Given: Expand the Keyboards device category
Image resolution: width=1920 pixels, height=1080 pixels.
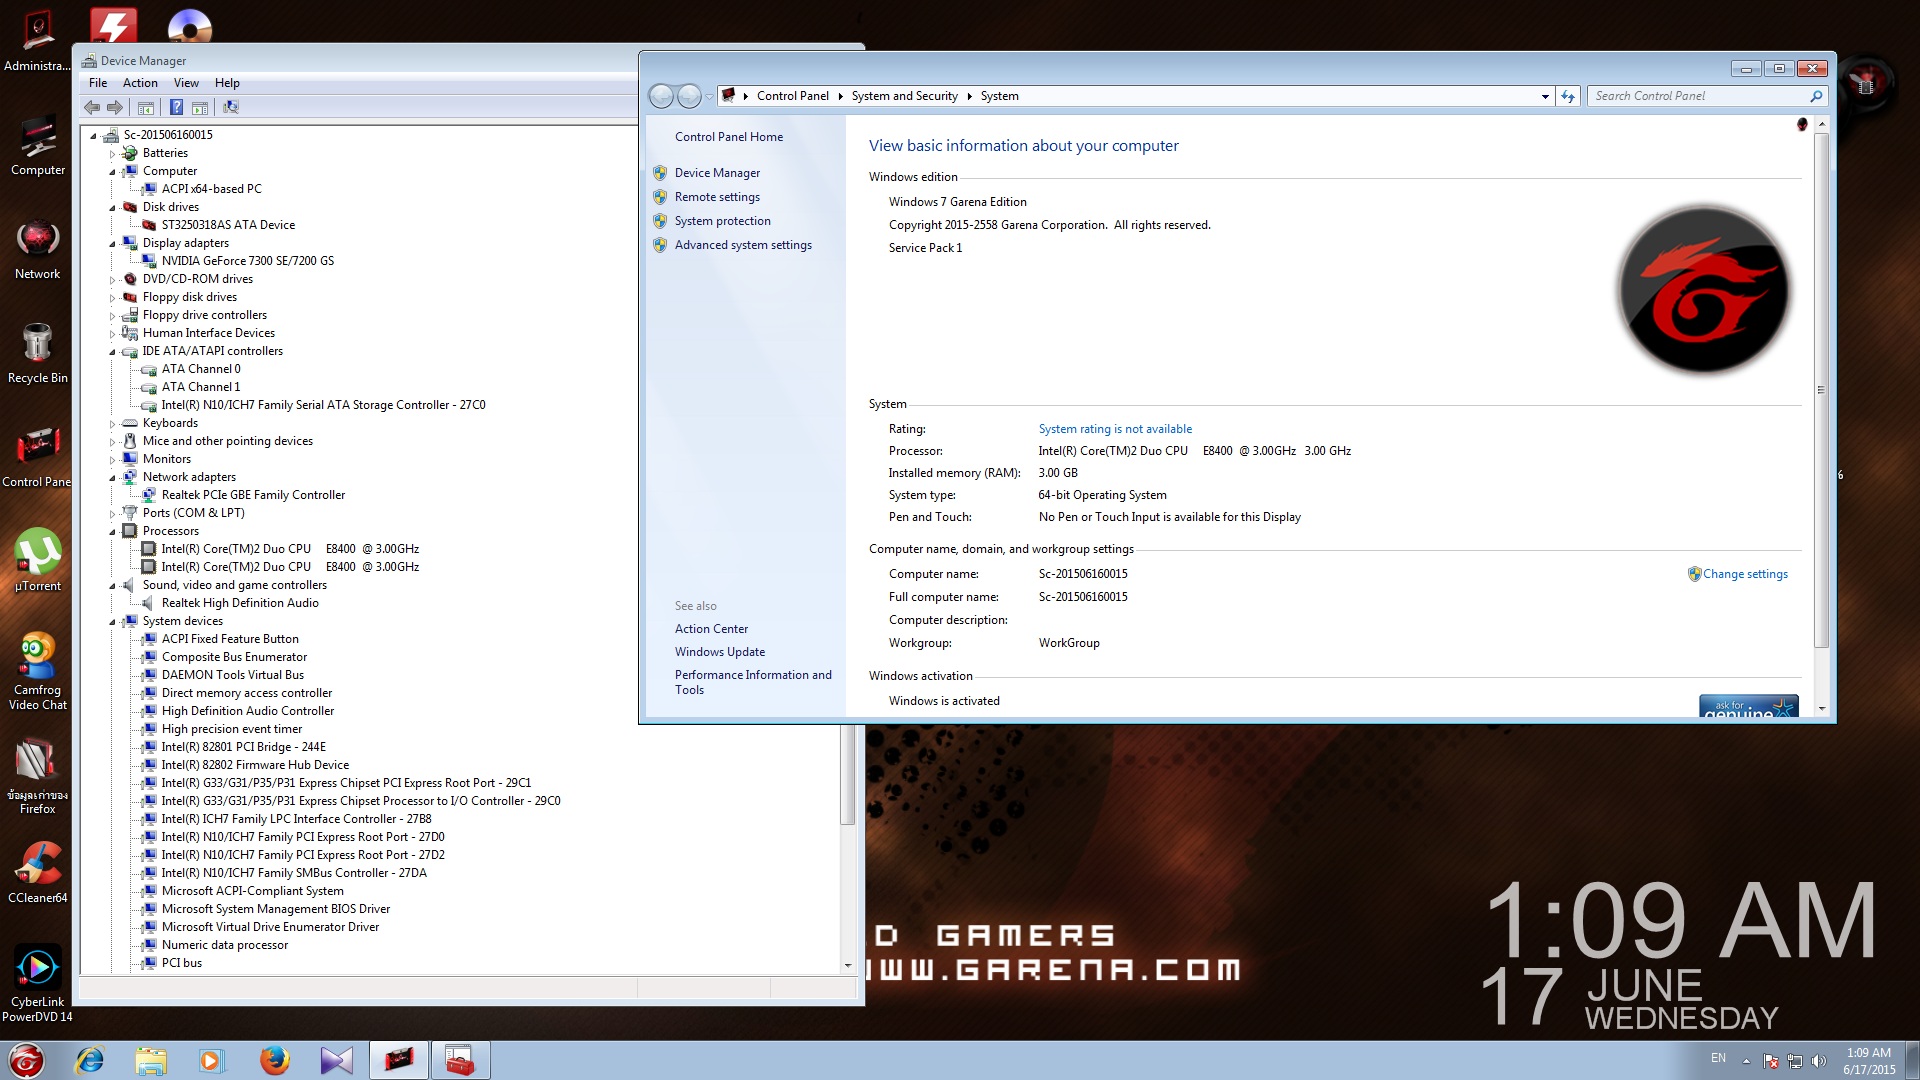Looking at the screenshot, I should (x=112, y=424).
